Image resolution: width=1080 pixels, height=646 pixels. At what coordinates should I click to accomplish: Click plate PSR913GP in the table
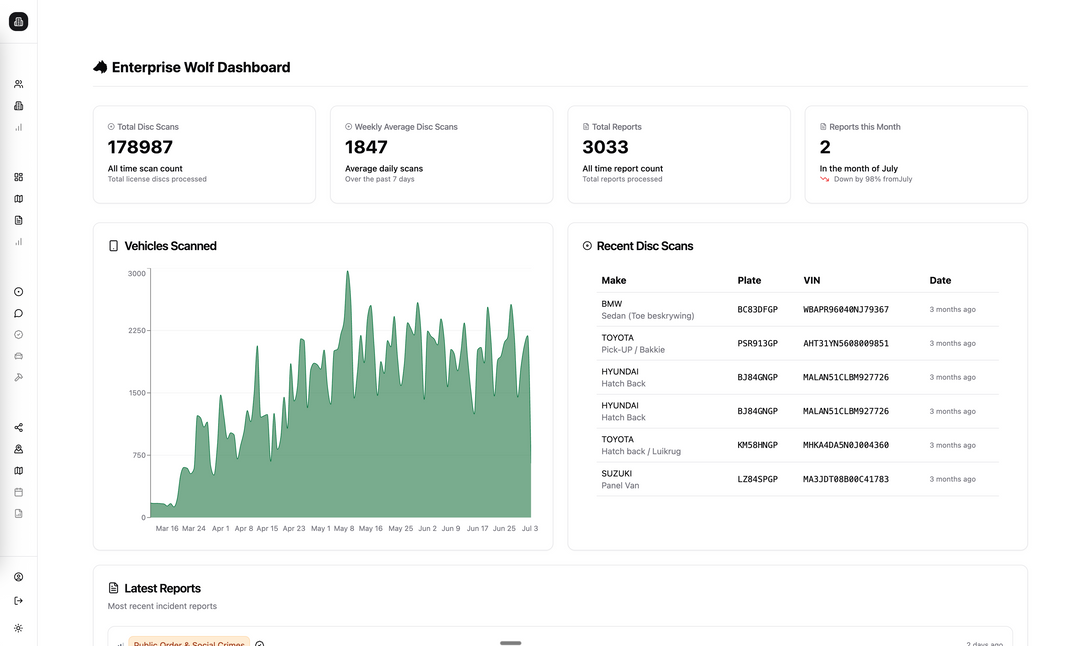pyautogui.click(x=757, y=344)
